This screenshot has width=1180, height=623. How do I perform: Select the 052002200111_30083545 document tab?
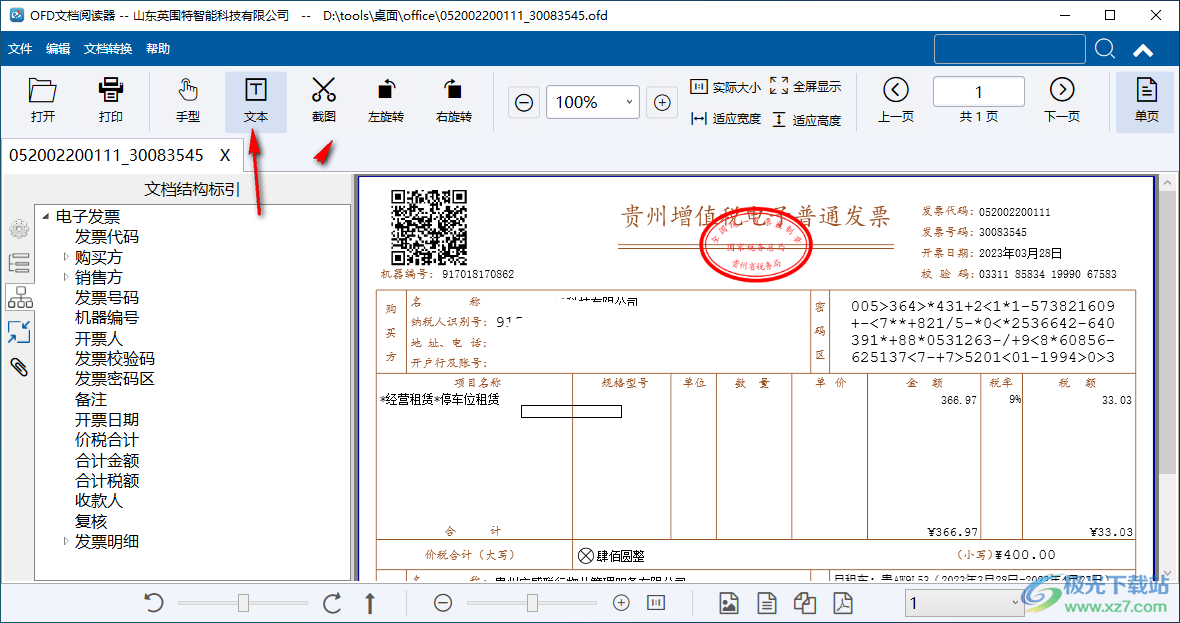(106, 155)
